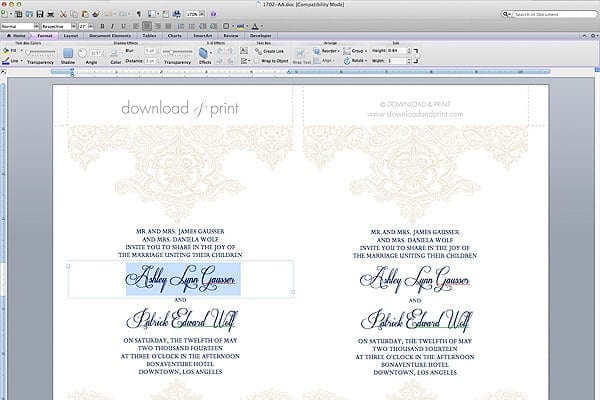
Task: Click the Height stepper arrows
Action: (x=409, y=51)
